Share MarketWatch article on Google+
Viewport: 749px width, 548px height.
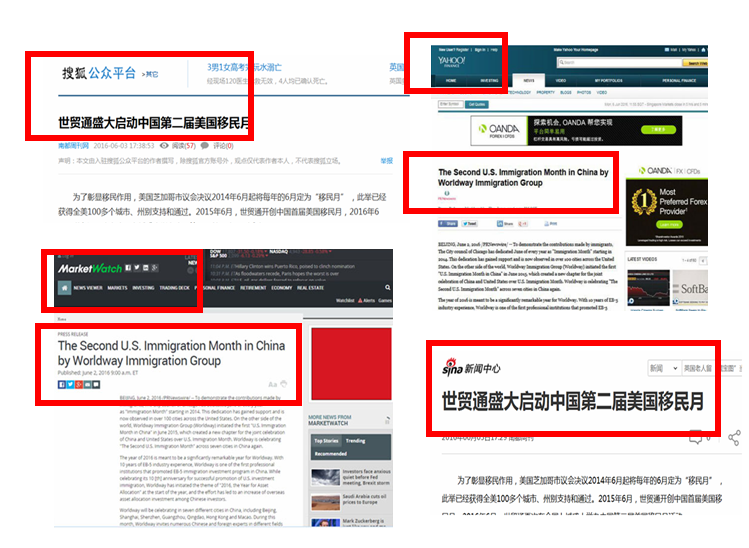click(x=79, y=385)
